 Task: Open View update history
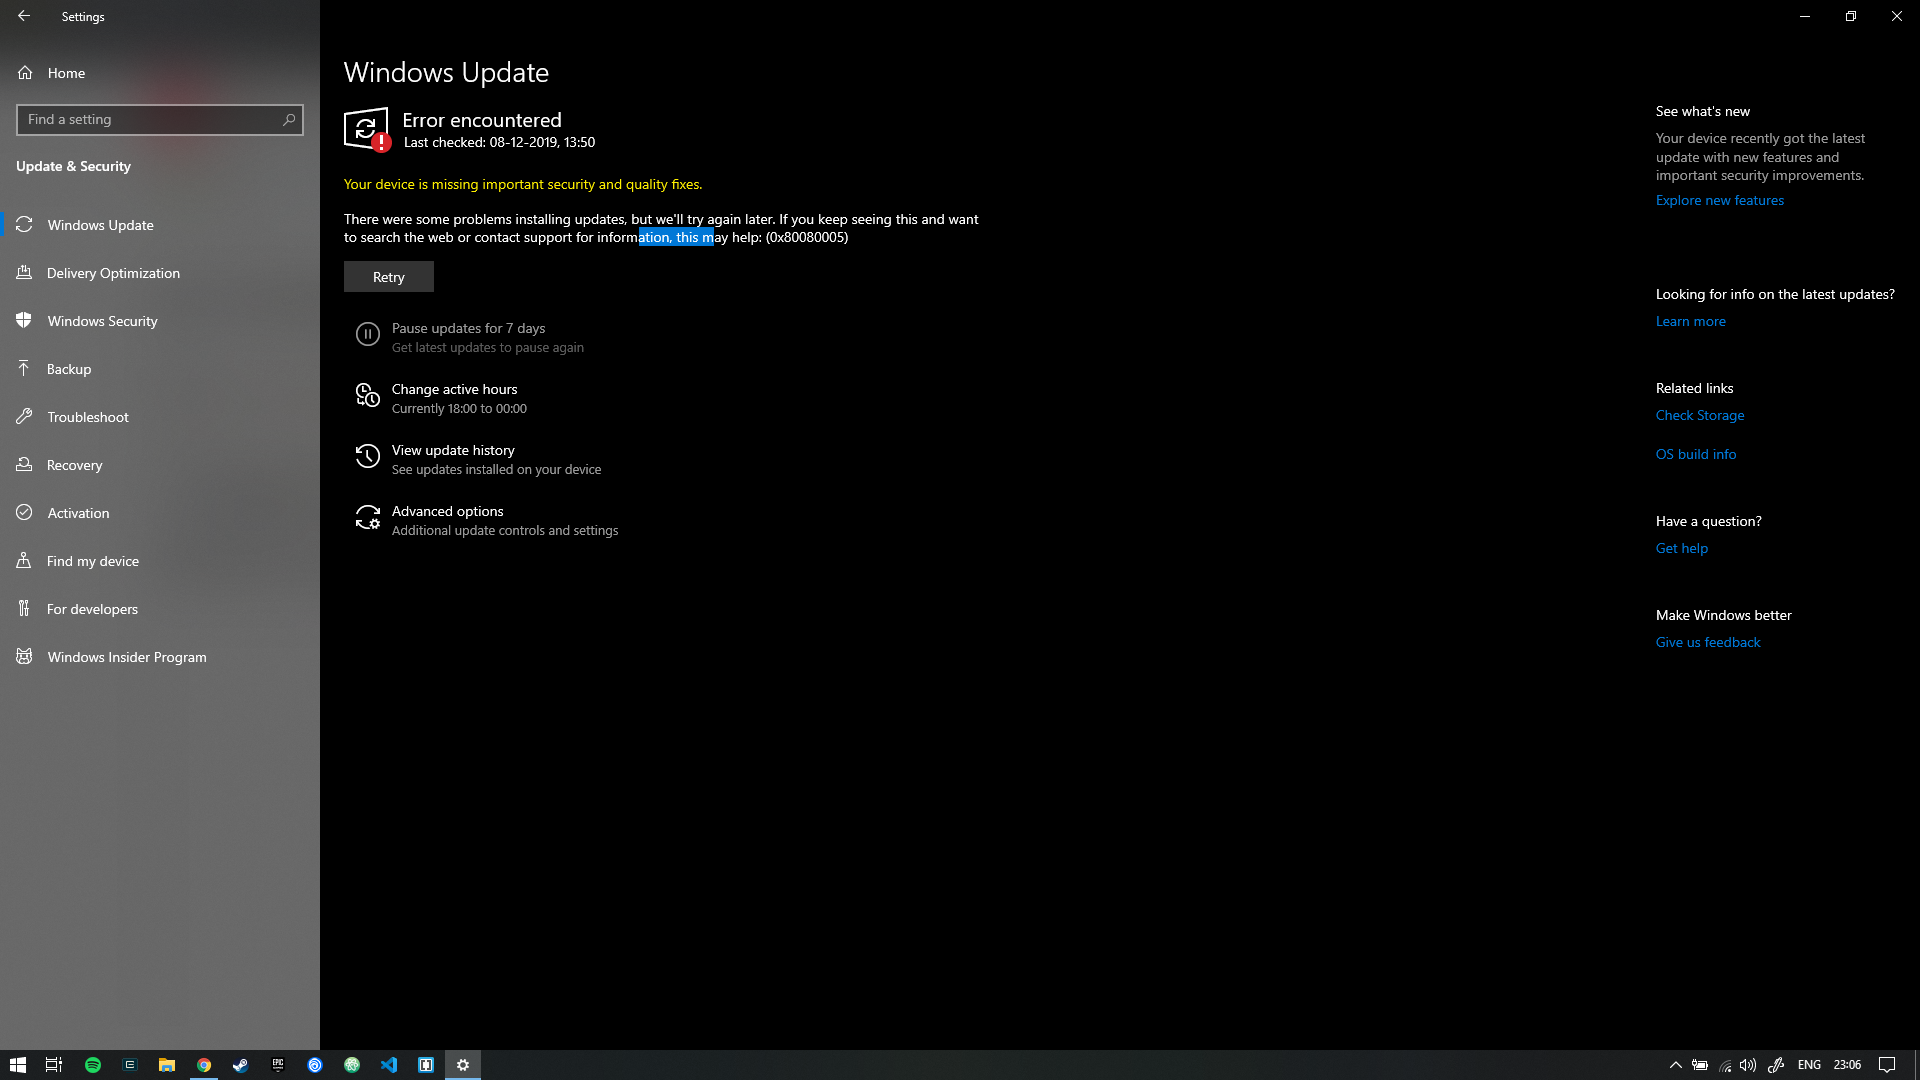tap(453, 450)
